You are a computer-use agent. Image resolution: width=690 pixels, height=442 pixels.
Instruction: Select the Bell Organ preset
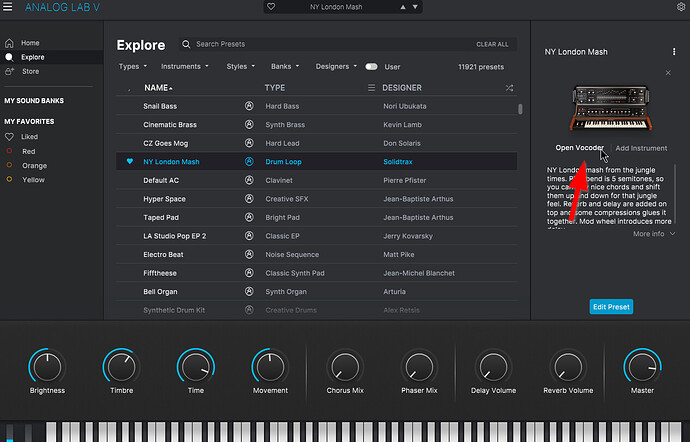coord(316,291)
